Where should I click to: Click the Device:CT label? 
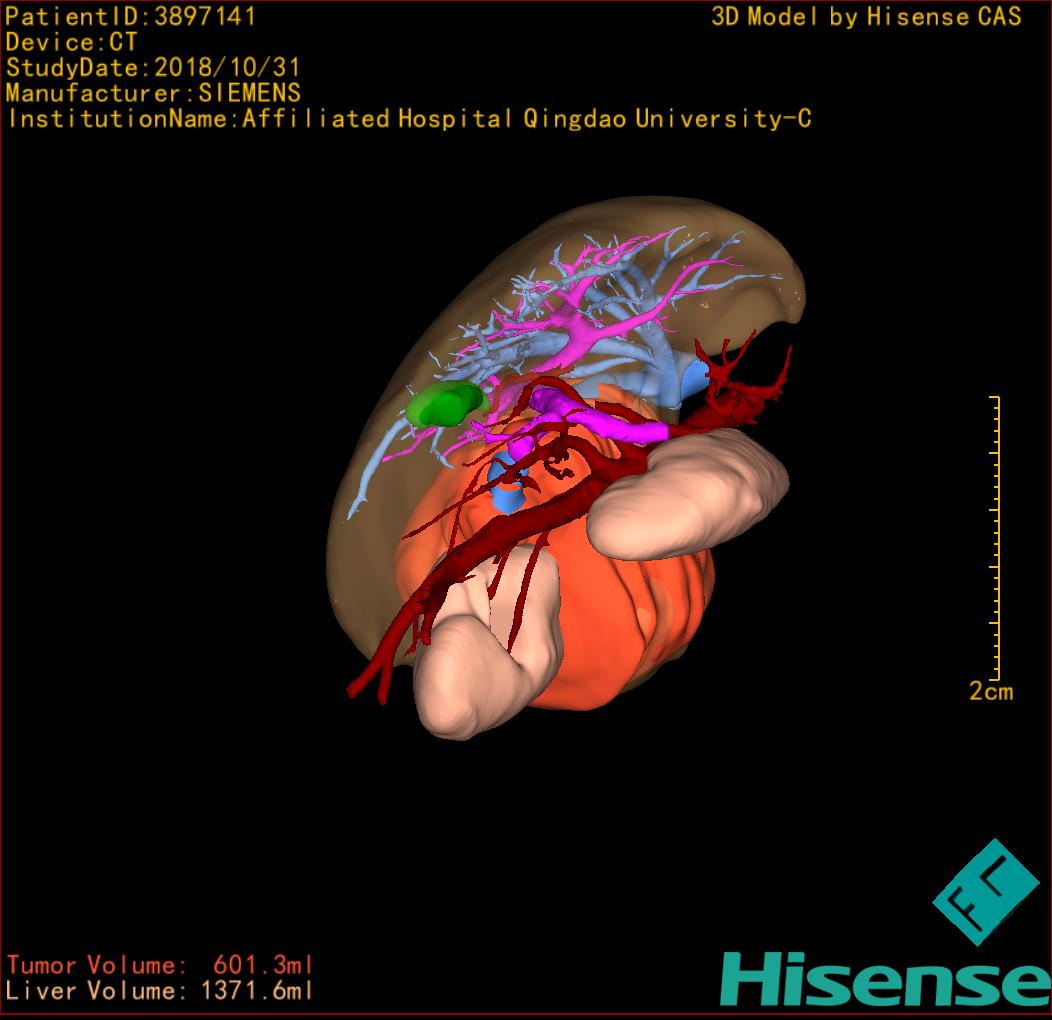tap(71, 42)
